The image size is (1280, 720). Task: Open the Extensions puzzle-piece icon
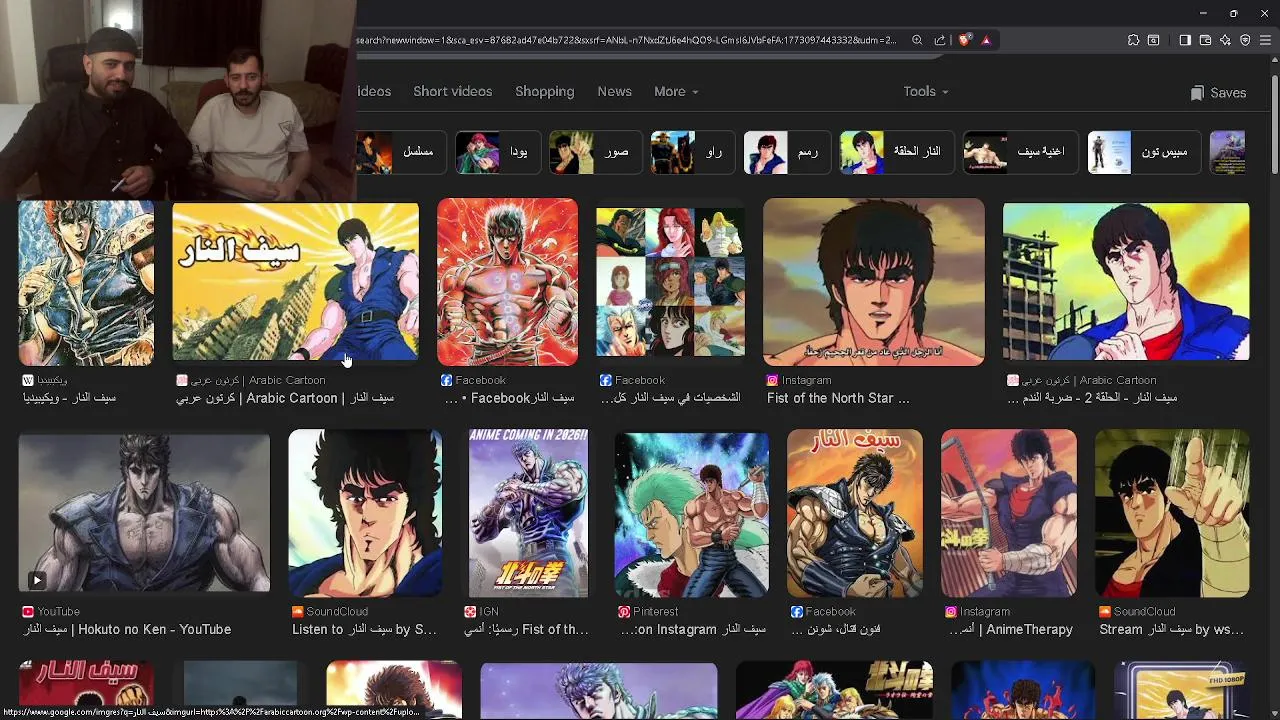(x=1133, y=40)
